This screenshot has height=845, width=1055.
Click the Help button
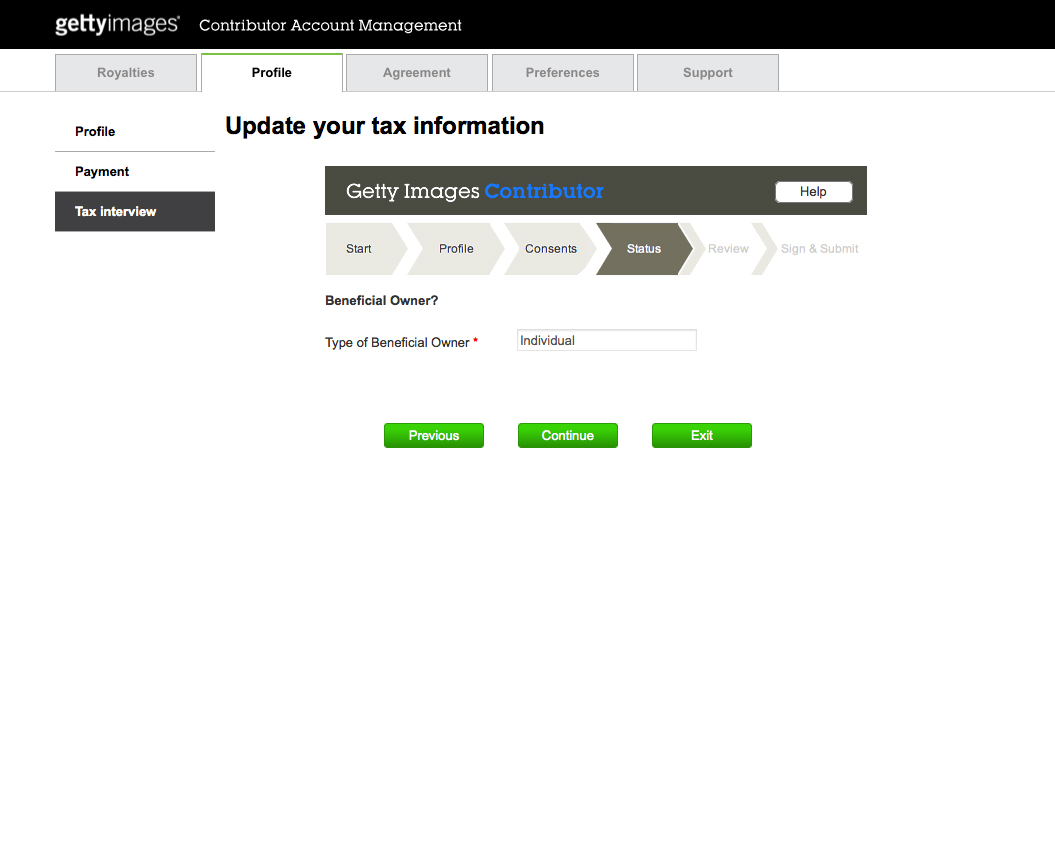(x=813, y=192)
